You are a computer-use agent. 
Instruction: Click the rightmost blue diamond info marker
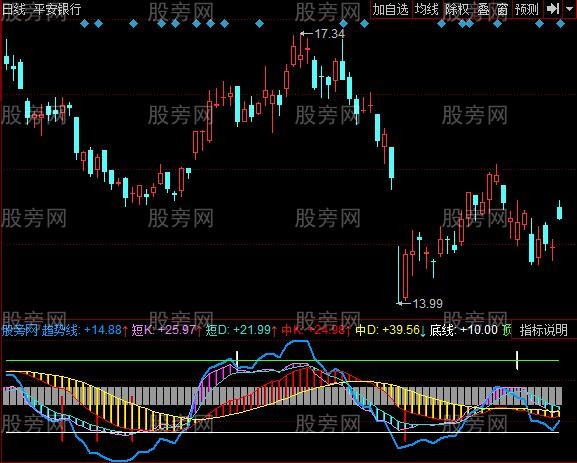pos(560,24)
